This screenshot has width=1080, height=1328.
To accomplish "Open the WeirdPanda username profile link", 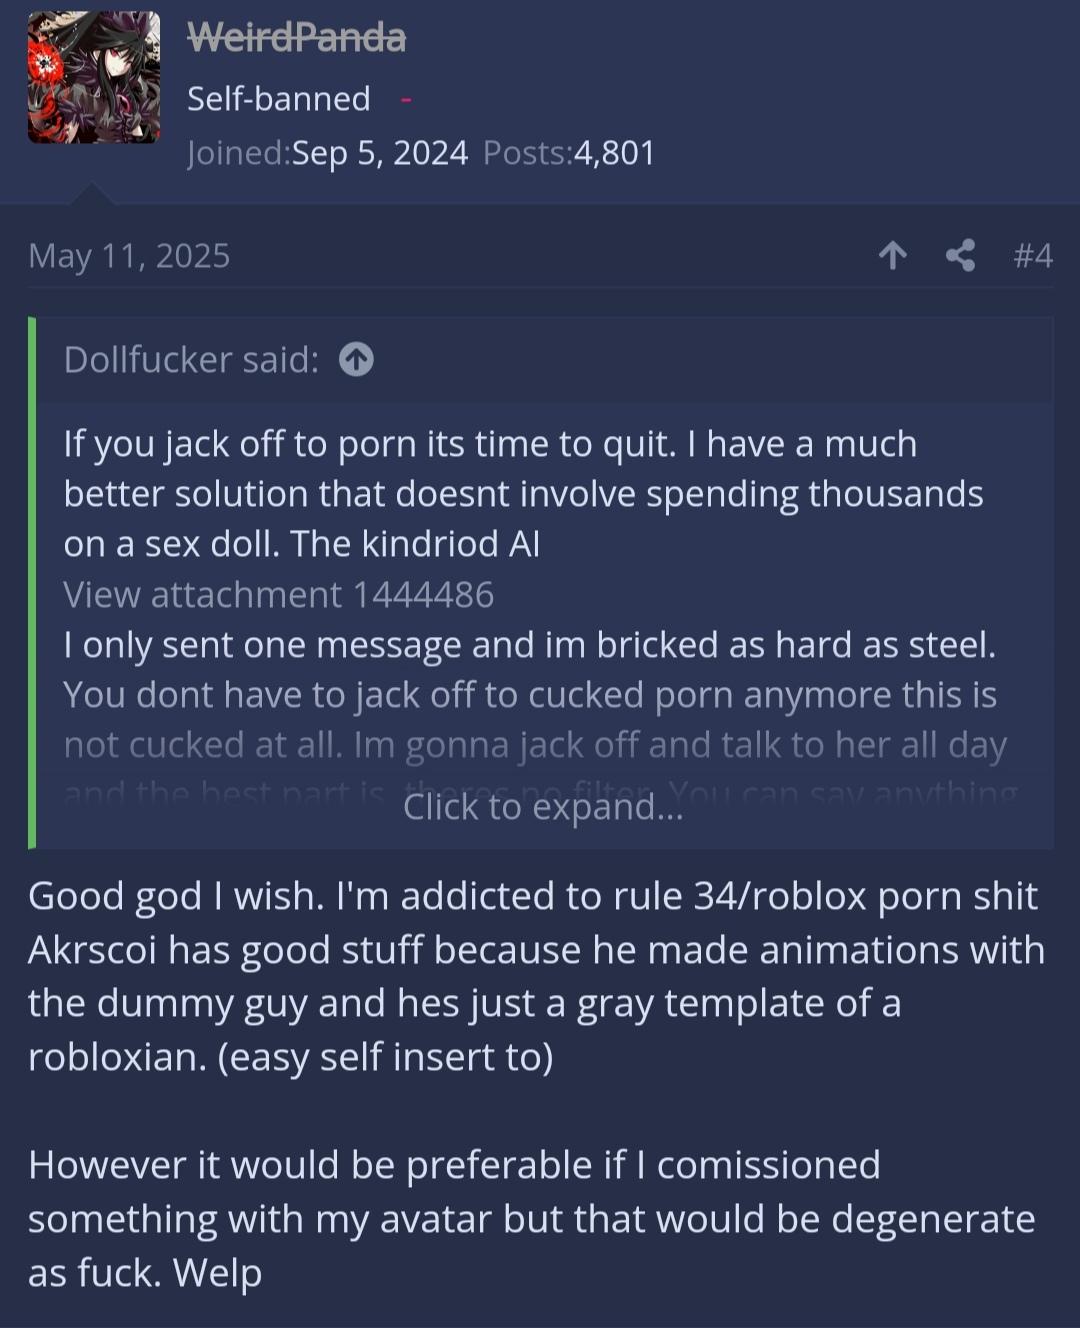I will [296, 38].
